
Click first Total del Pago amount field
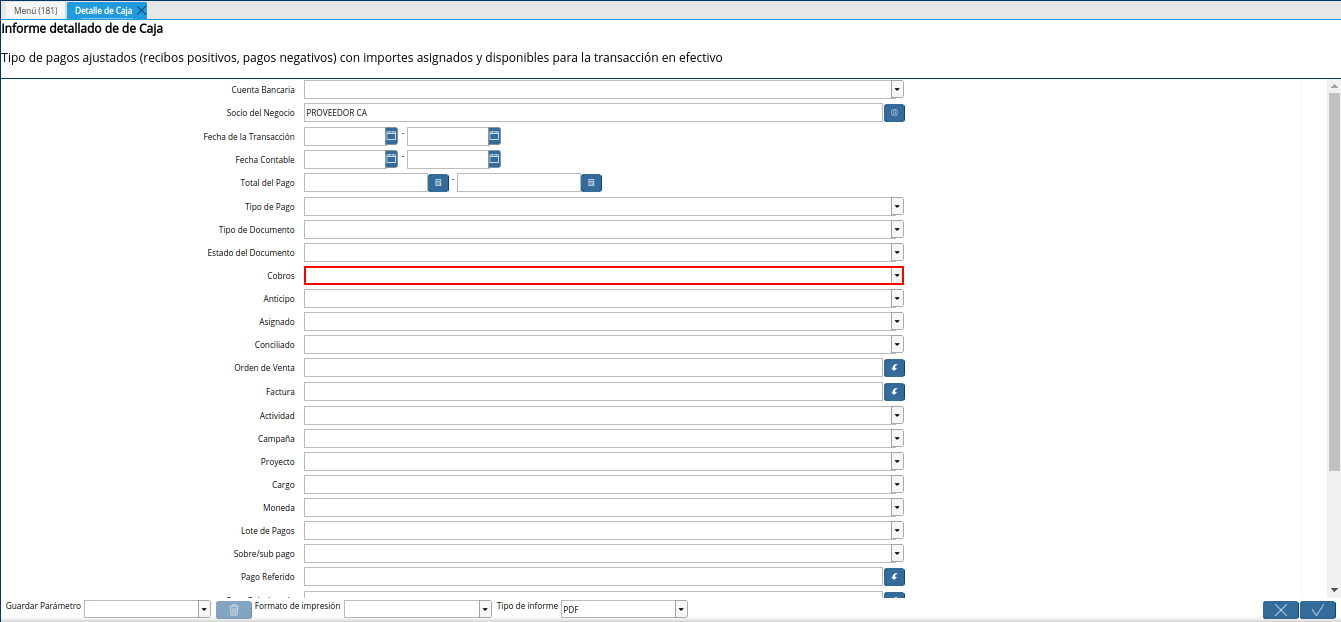tap(366, 183)
